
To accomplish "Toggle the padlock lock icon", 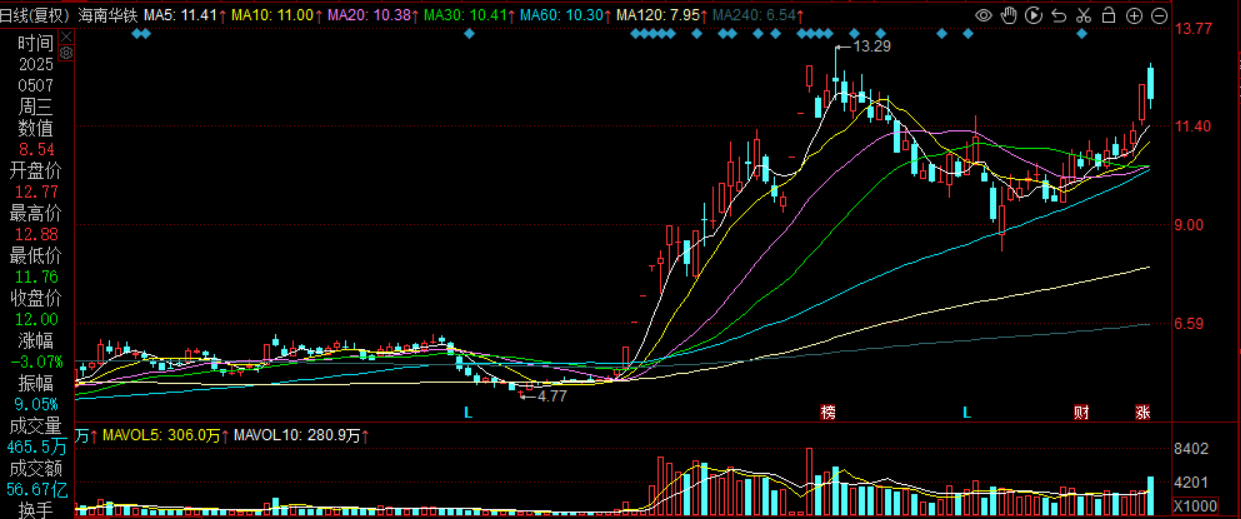I will [x=1109, y=15].
